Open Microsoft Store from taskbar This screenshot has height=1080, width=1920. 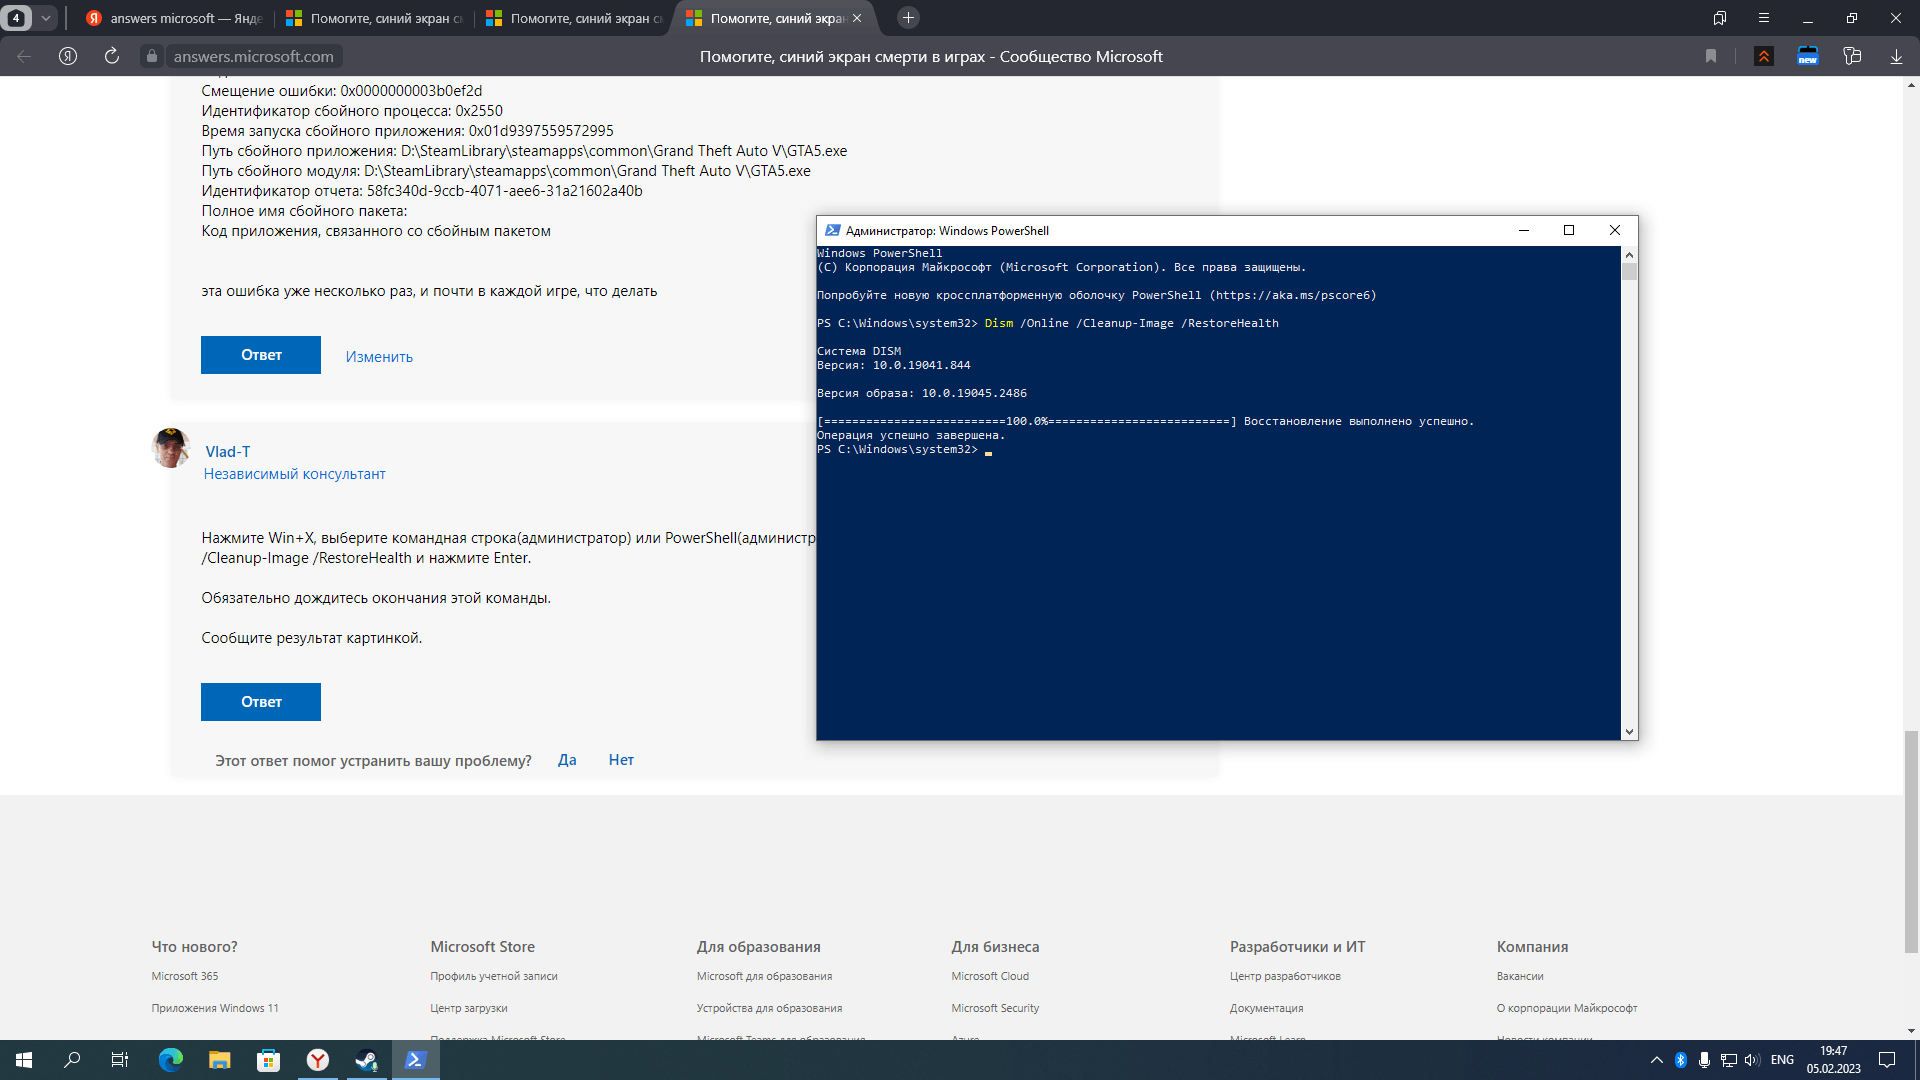pyautogui.click(x=268, y=1060)
